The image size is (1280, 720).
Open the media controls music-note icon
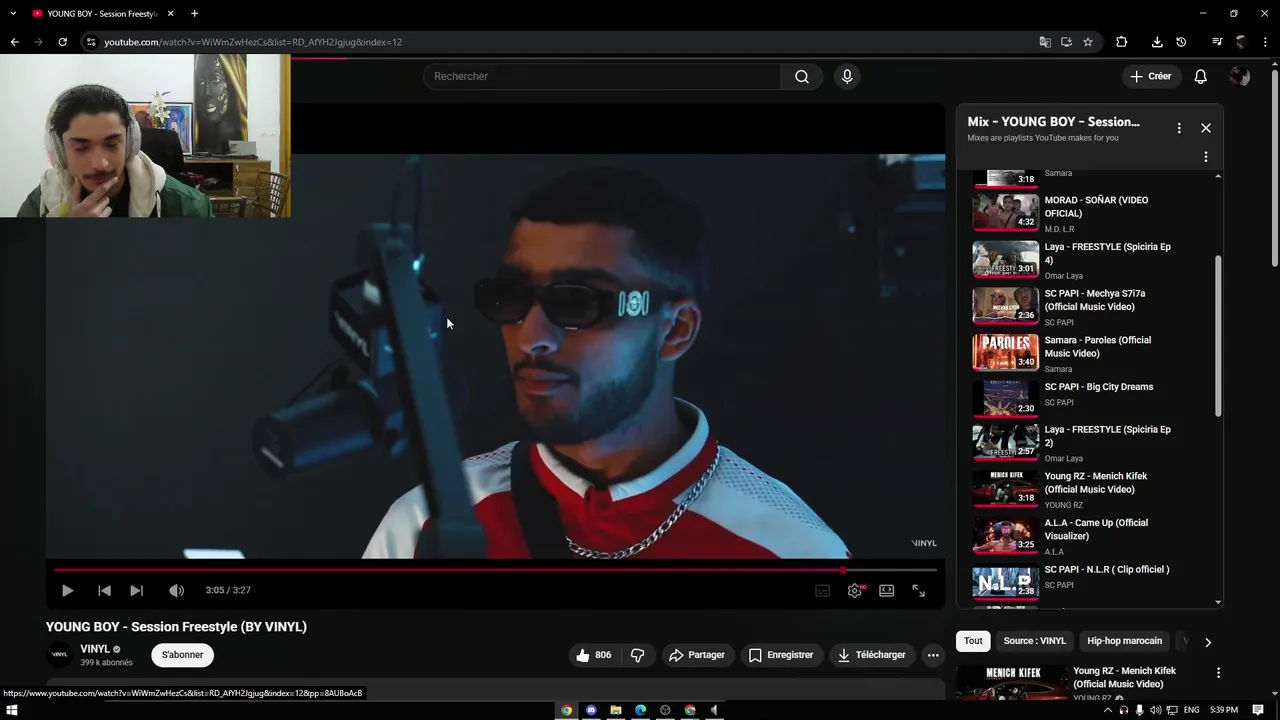[x=1217, y=42]
